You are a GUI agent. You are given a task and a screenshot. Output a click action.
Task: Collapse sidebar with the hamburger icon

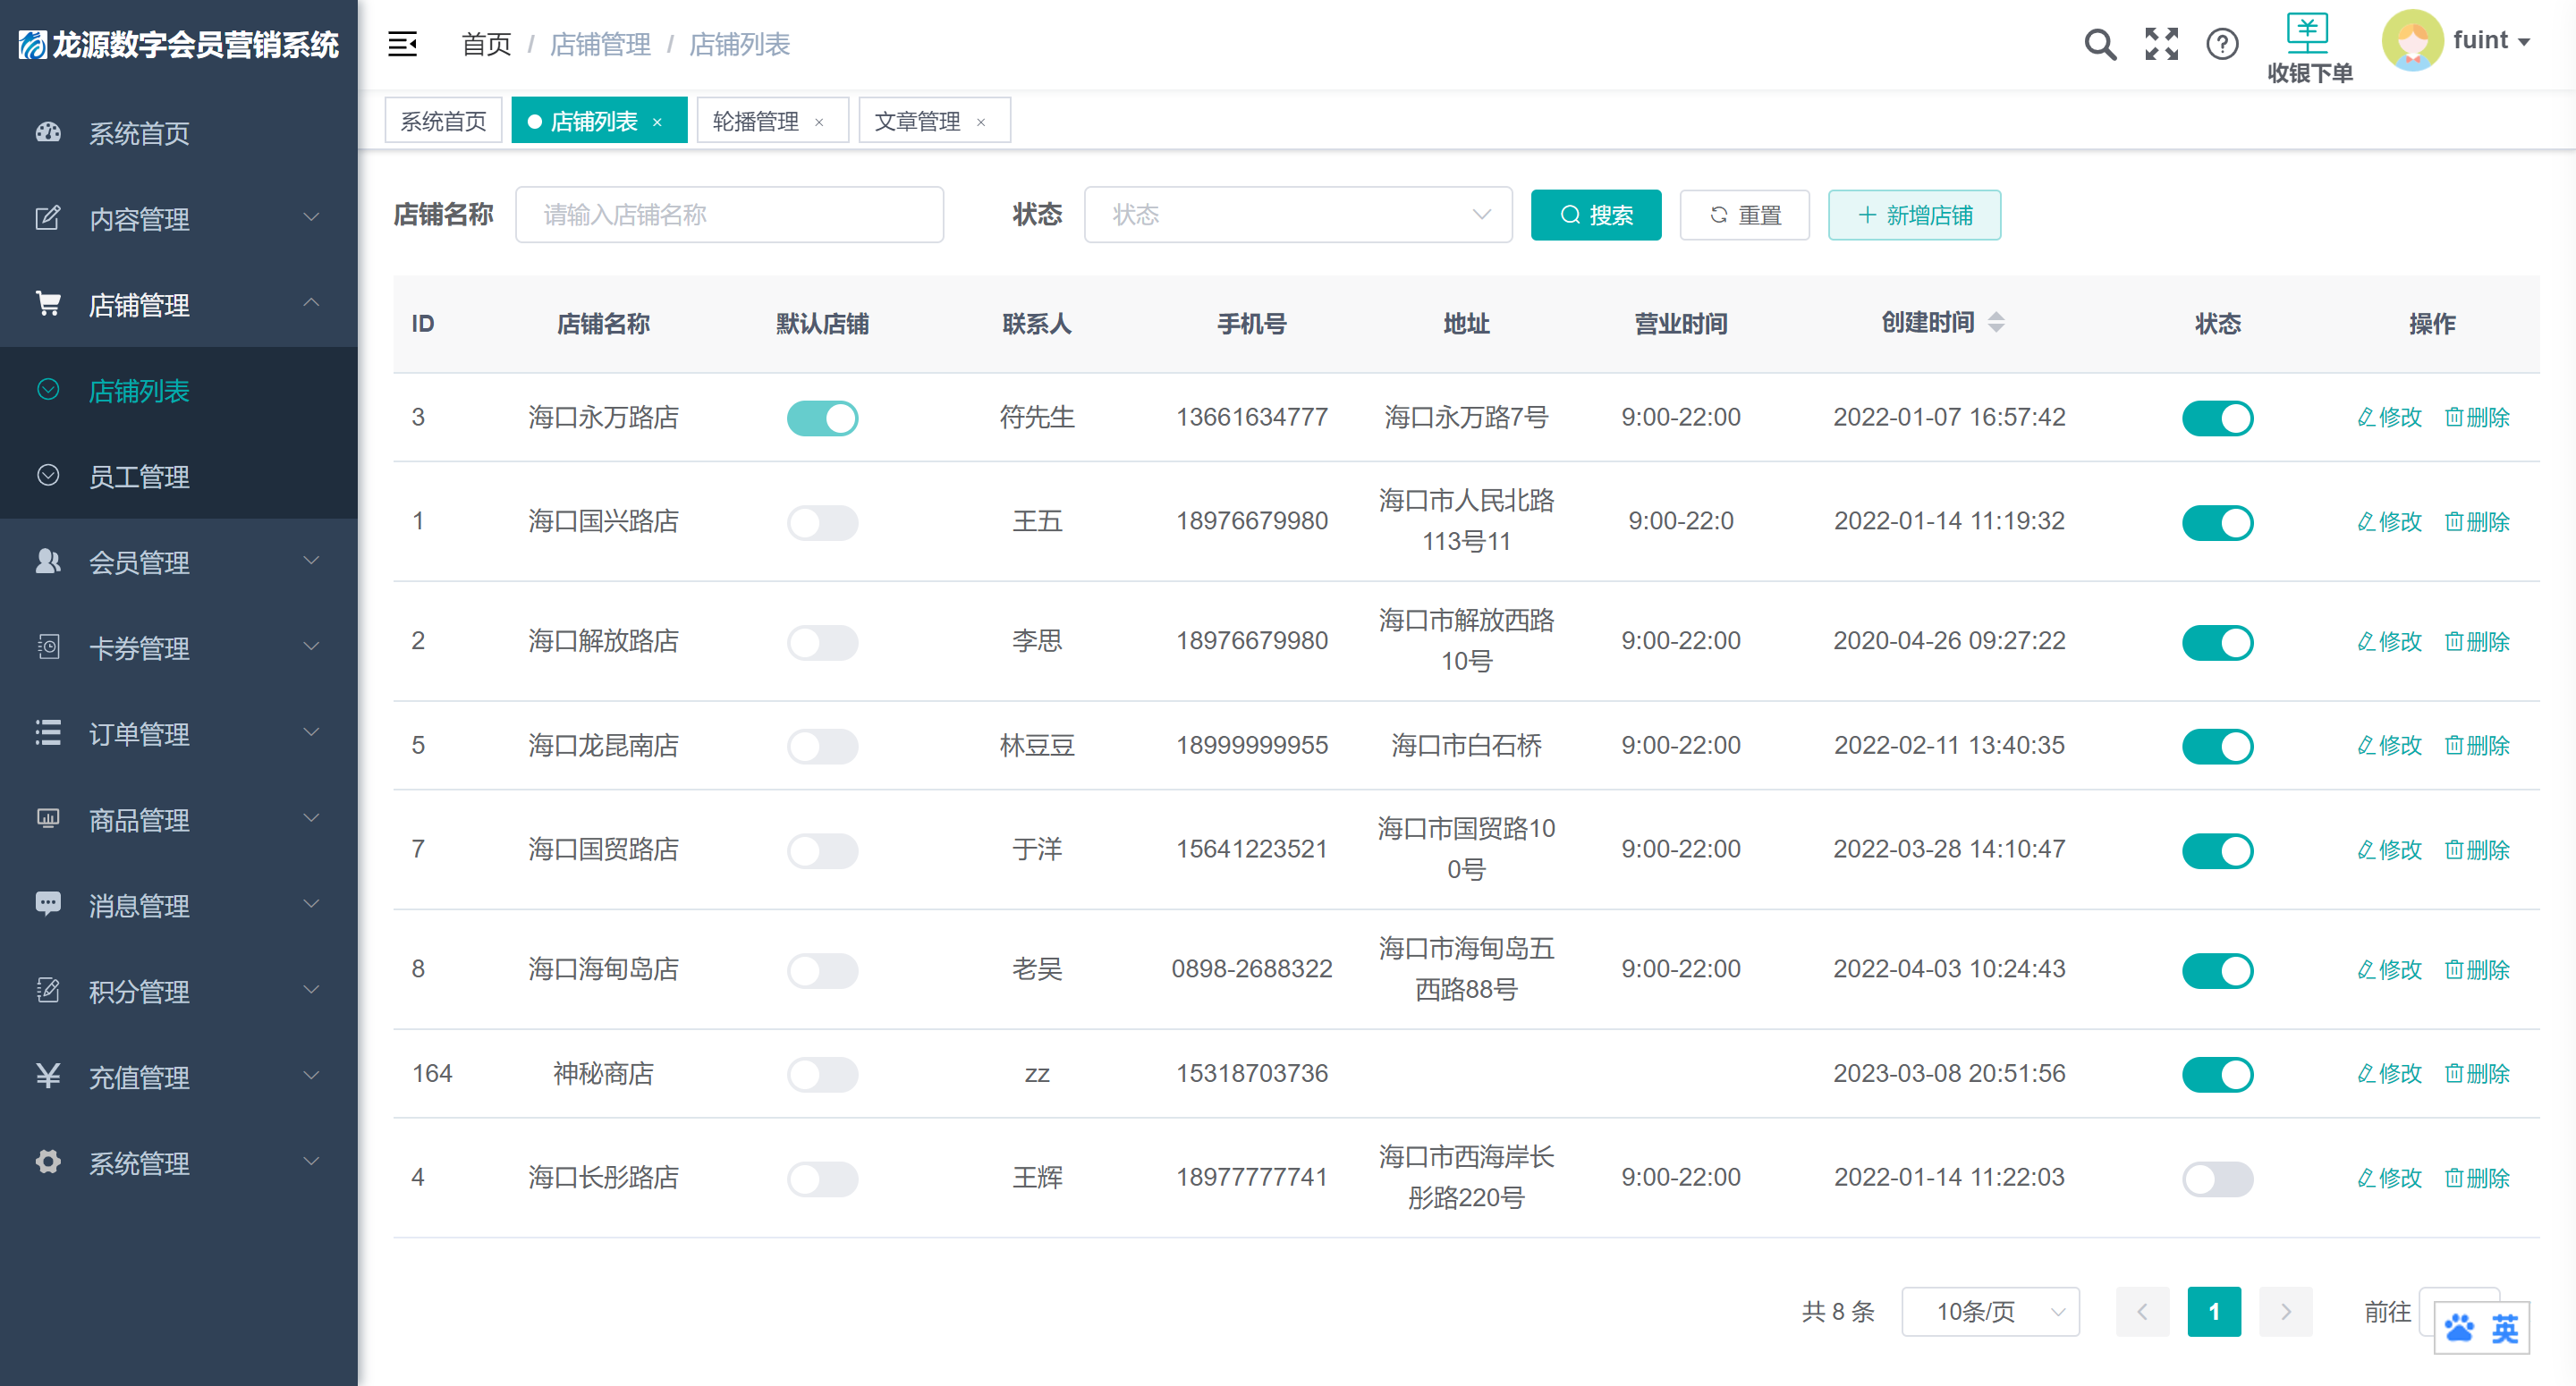pos(402,44)
